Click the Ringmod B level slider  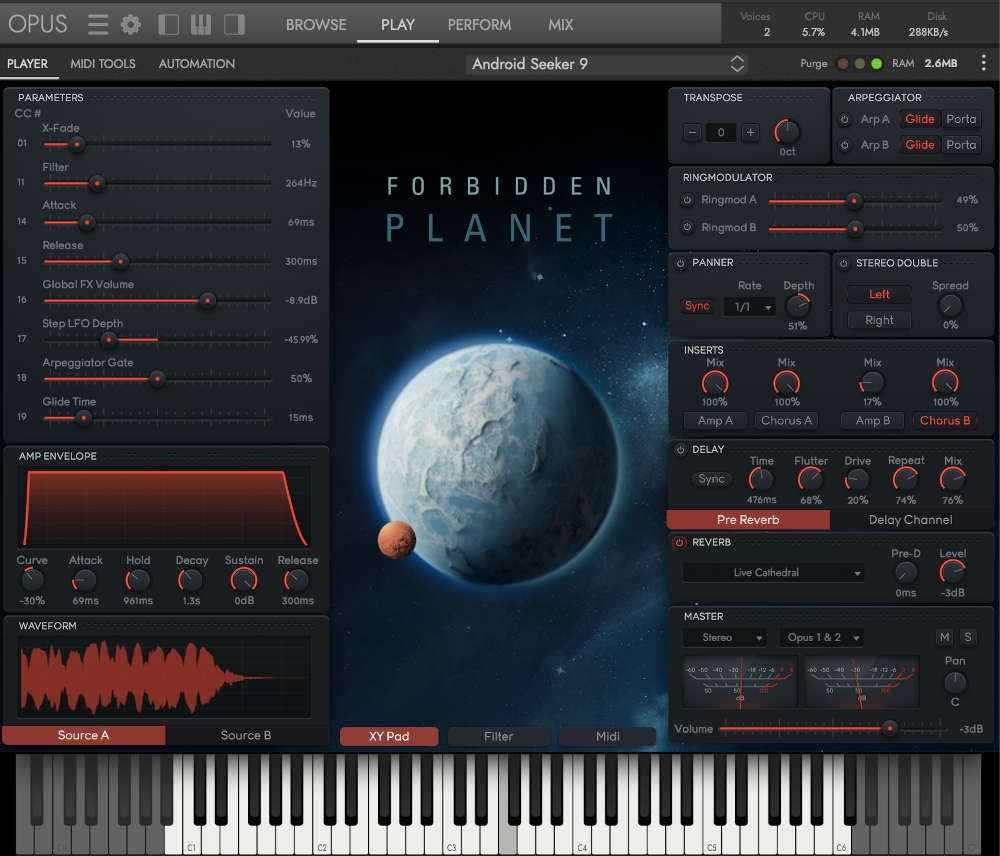pyautogui.click(x=857, y=228)
